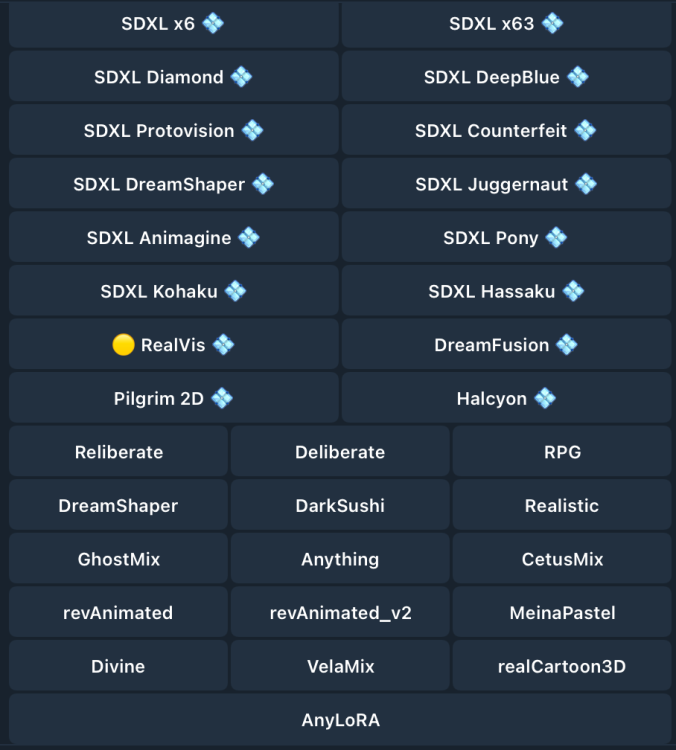Select the SDXL Animagine model
This screenshot has height=750, width=676.
point(173,238)
